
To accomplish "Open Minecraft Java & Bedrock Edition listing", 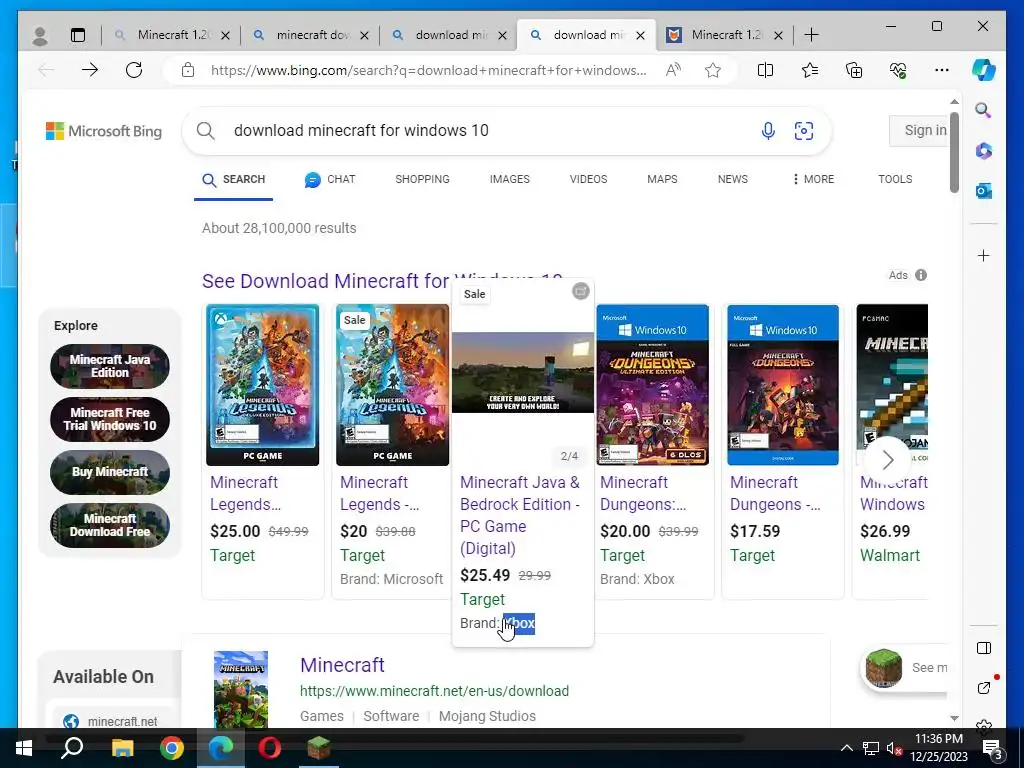I will click(x=520, y=515).
